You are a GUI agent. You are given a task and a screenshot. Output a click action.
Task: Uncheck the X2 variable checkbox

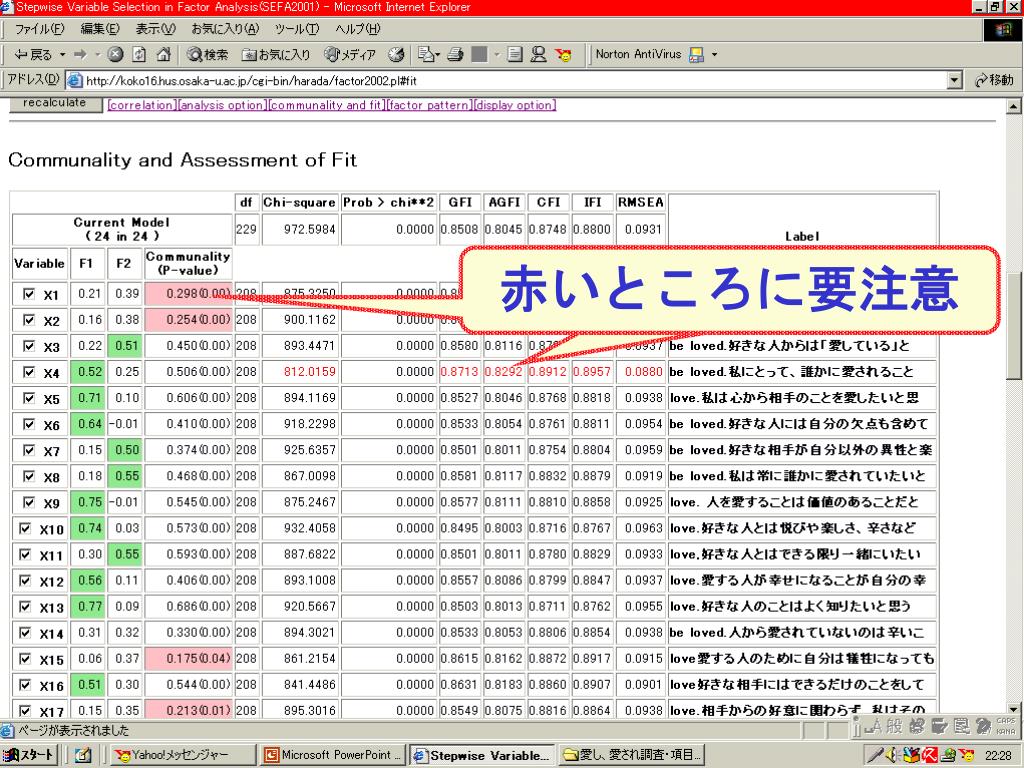pyautogui.click(x=29, y=320)
